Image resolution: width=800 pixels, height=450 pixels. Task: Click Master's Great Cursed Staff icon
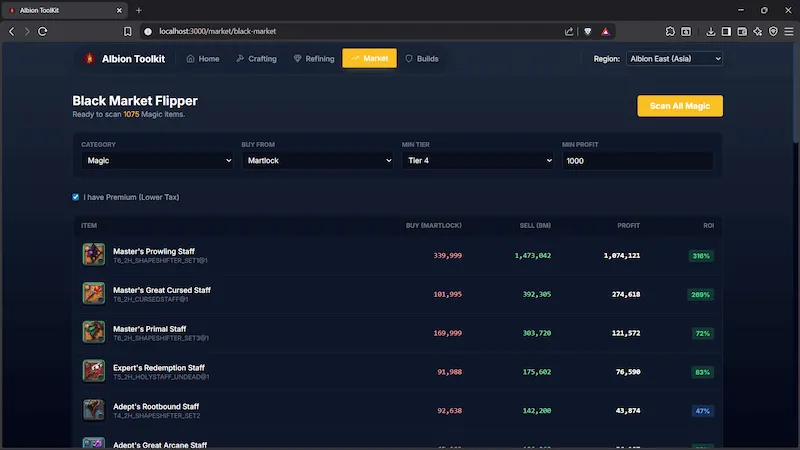click(x=94, y=293)
